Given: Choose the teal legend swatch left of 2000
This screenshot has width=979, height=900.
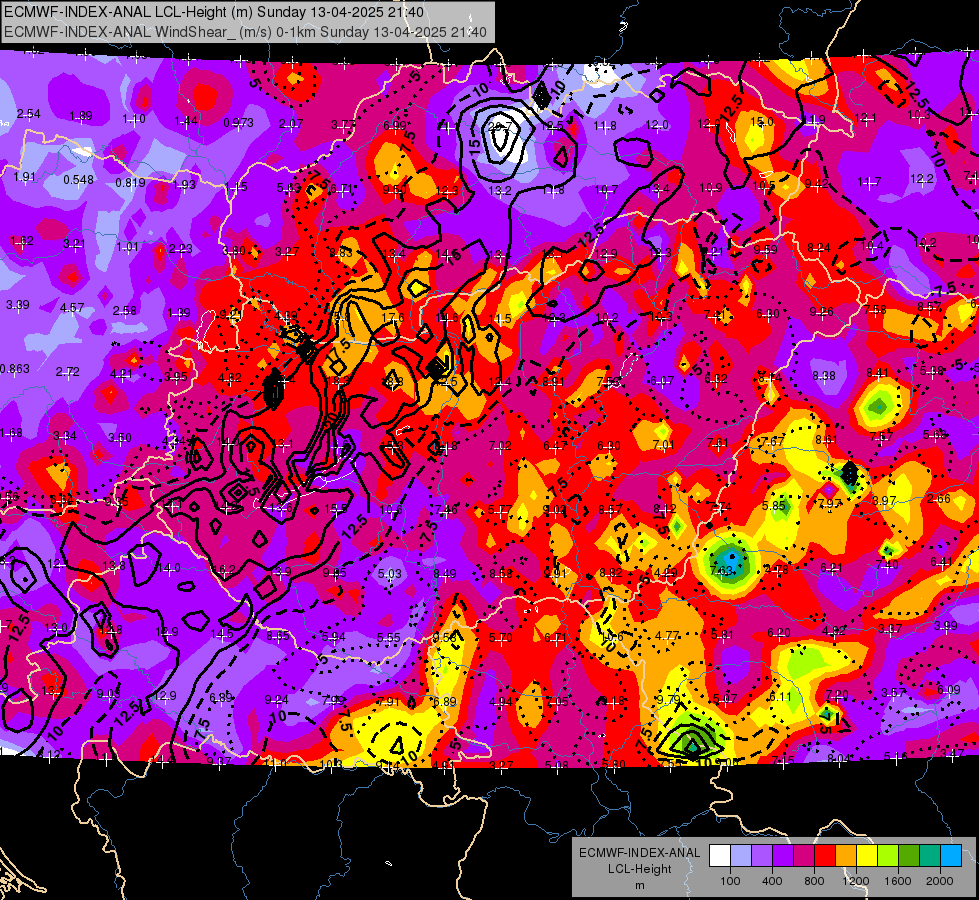Looking at the screenshot, I should click(x=930, y=856).
